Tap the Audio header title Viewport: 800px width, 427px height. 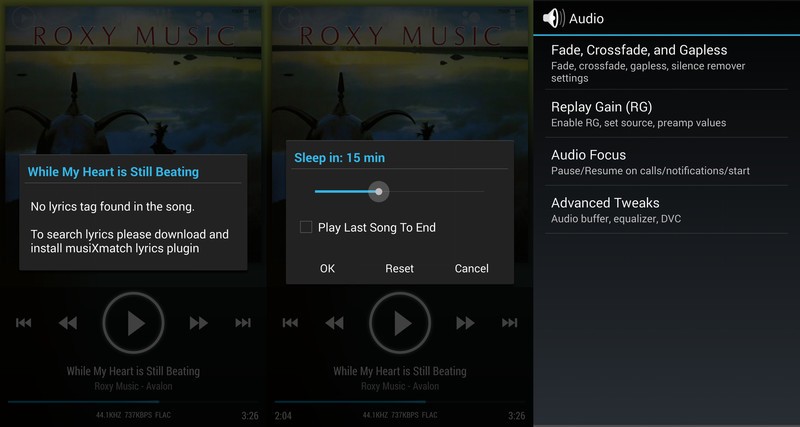coord(586,19)
